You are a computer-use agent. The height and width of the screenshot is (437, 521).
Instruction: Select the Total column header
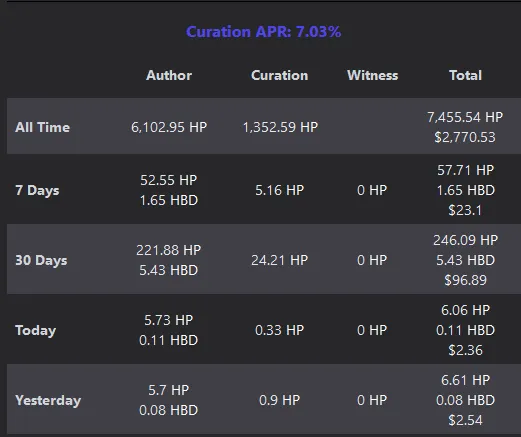coord(465,75)
